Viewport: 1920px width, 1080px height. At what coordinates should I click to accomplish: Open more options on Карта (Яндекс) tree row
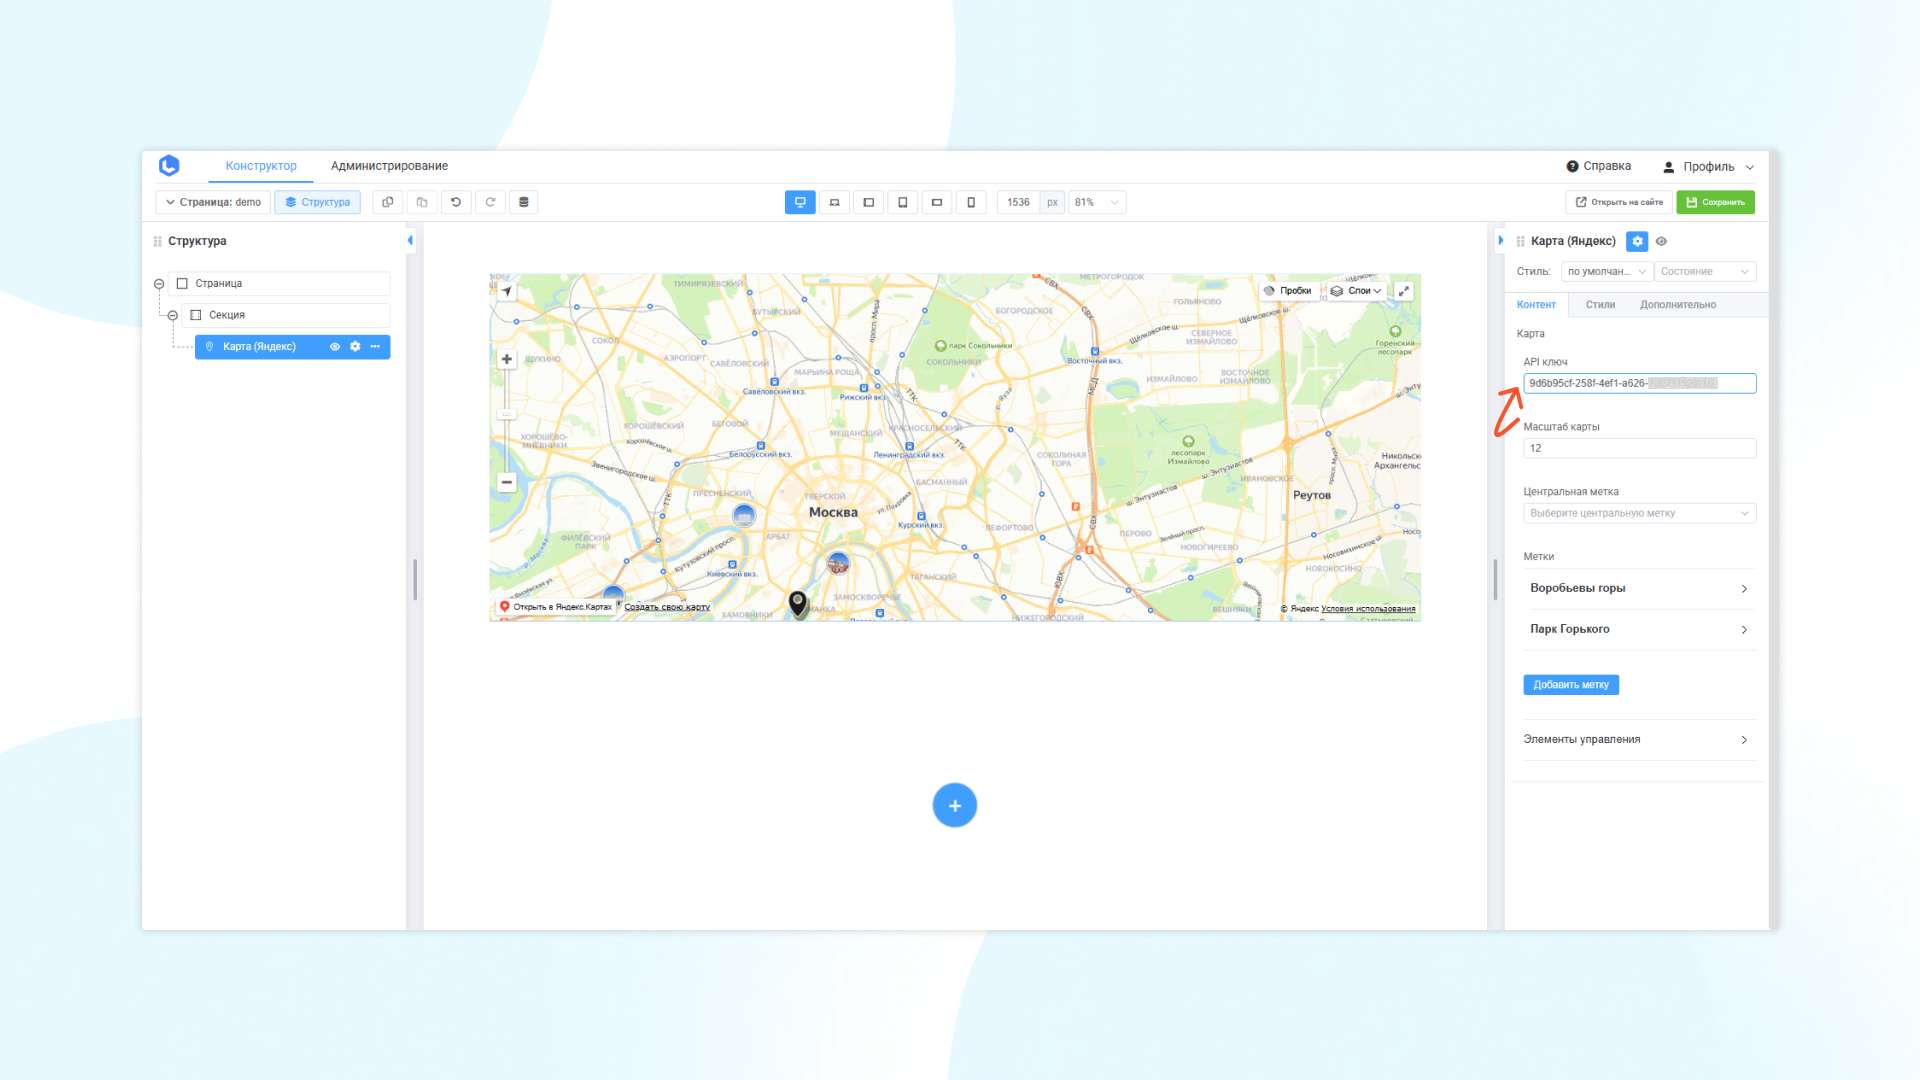tap(375, 347)
